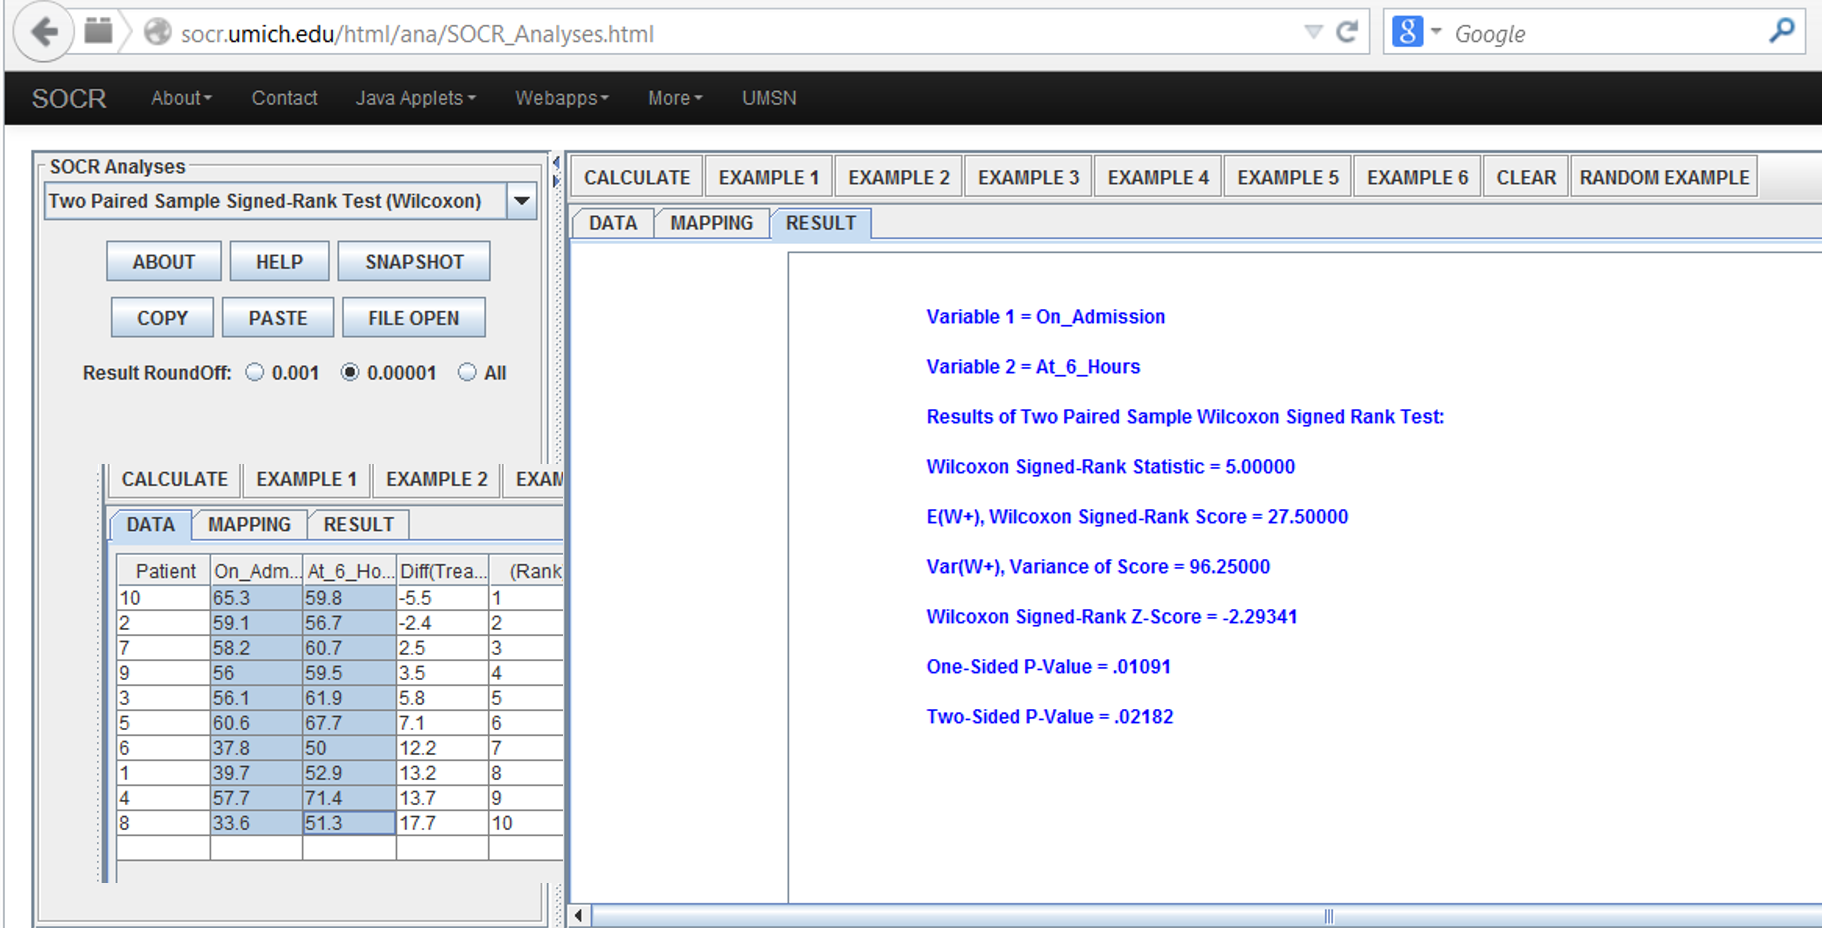The height and width of the screenshot is (928, 1822).
Task: Click CALCULATE in the top toolbar
Action: click(x=637, y=177)
